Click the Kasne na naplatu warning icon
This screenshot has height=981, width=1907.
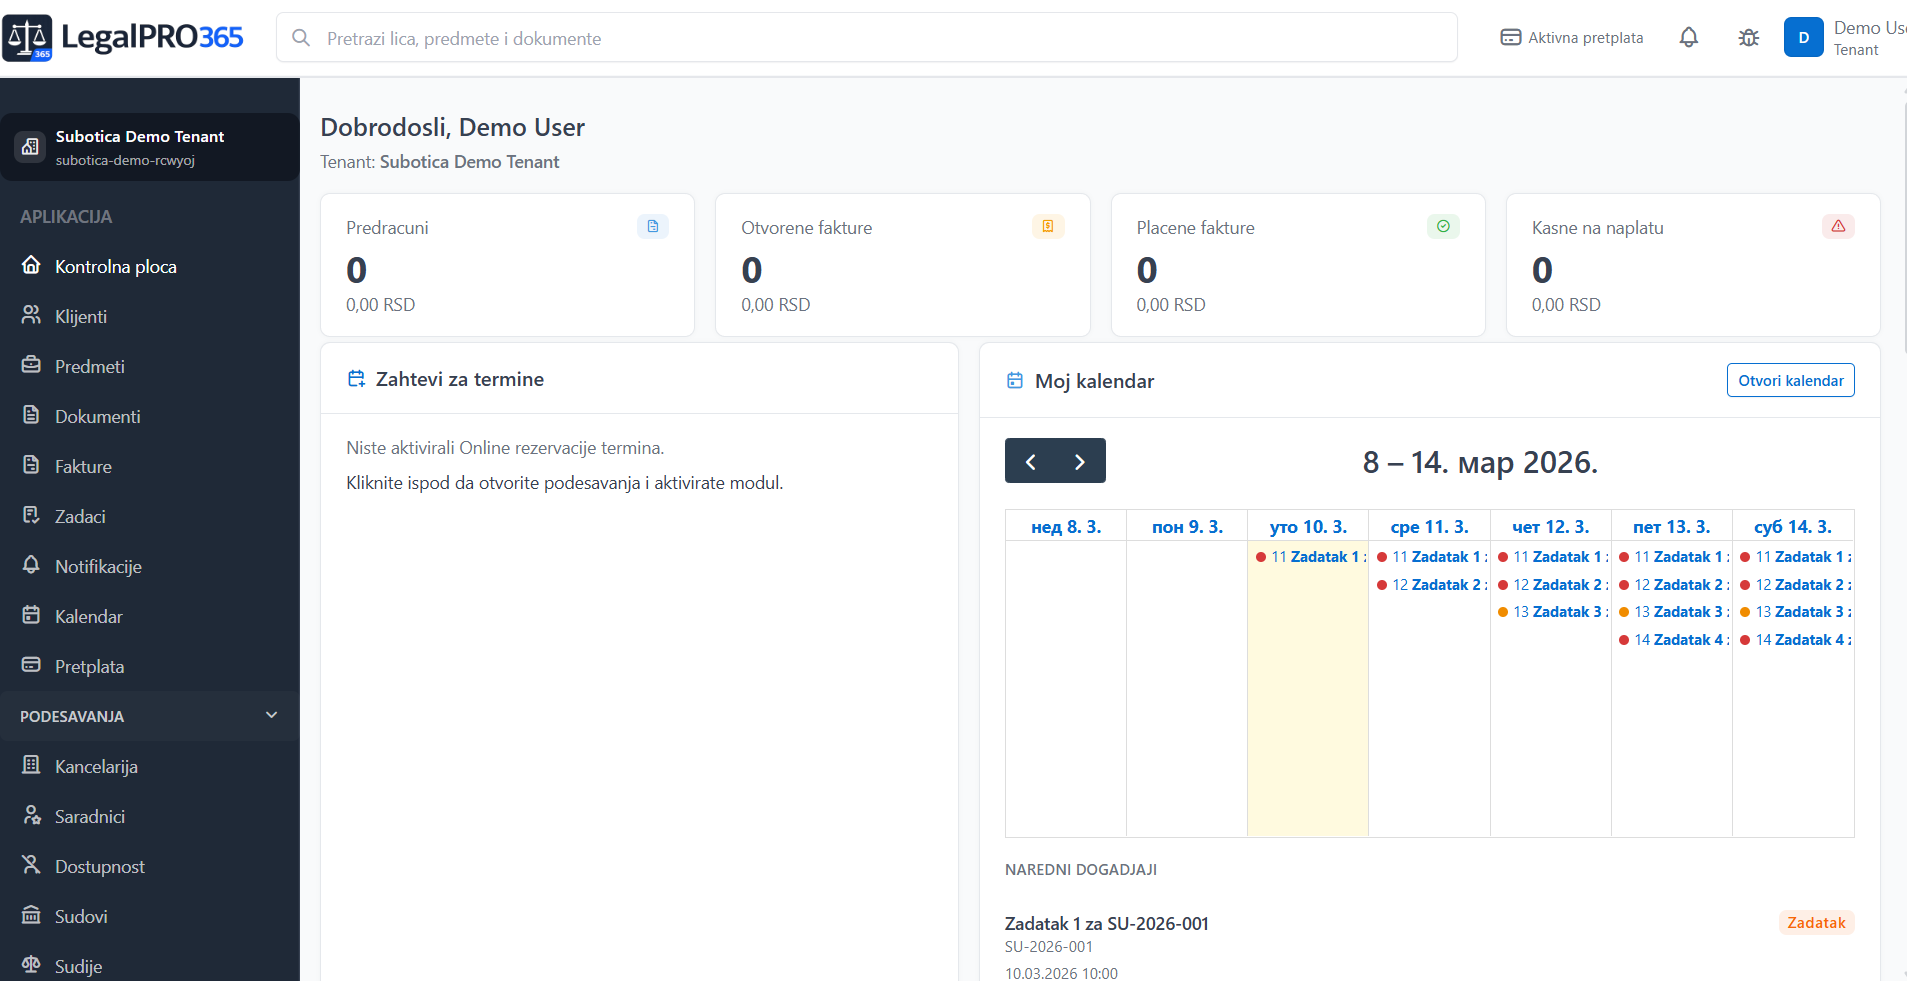click(1837, 227)
